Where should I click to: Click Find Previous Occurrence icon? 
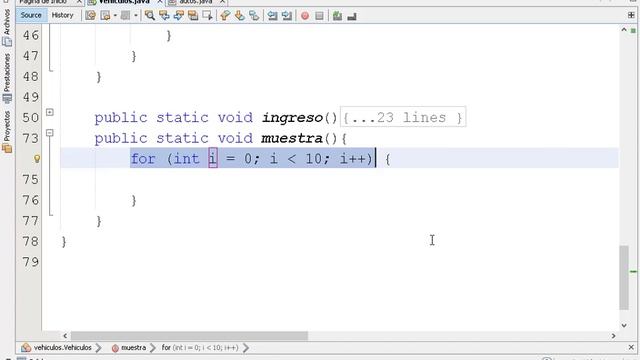[x=164, y=16]
